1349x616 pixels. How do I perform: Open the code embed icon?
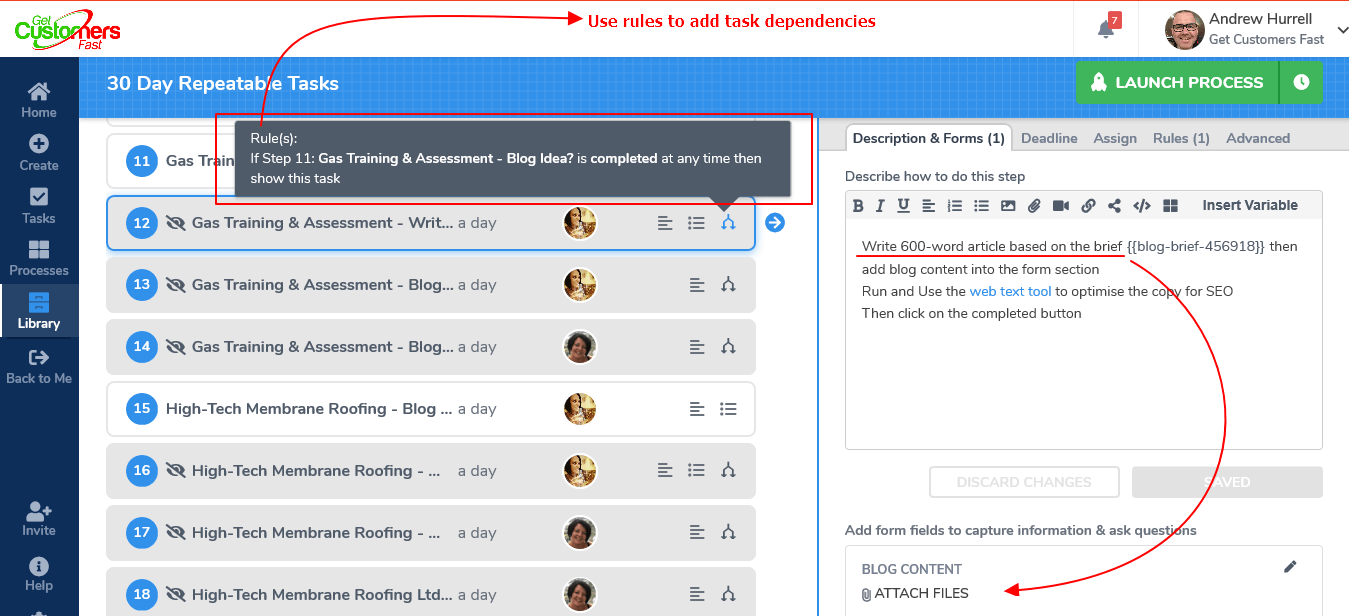1142,206
